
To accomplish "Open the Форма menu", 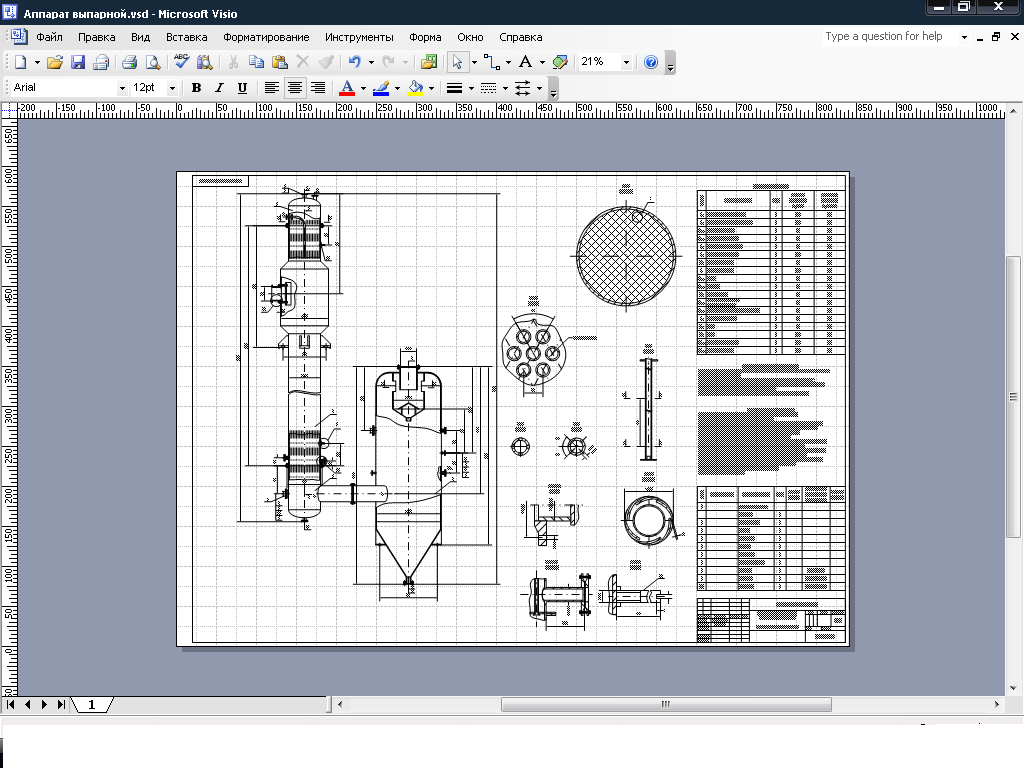I will [x=425, y=37].
